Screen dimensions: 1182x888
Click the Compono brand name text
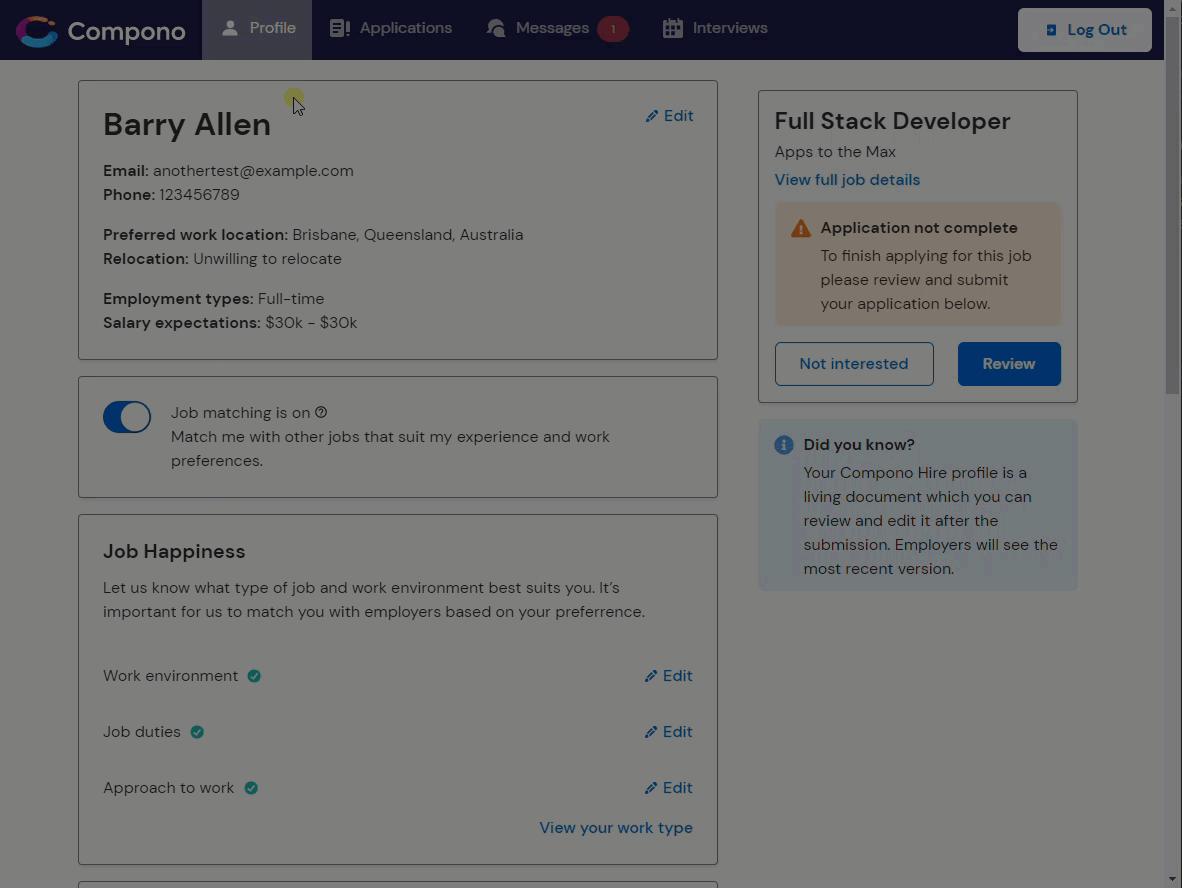point(126,31)
